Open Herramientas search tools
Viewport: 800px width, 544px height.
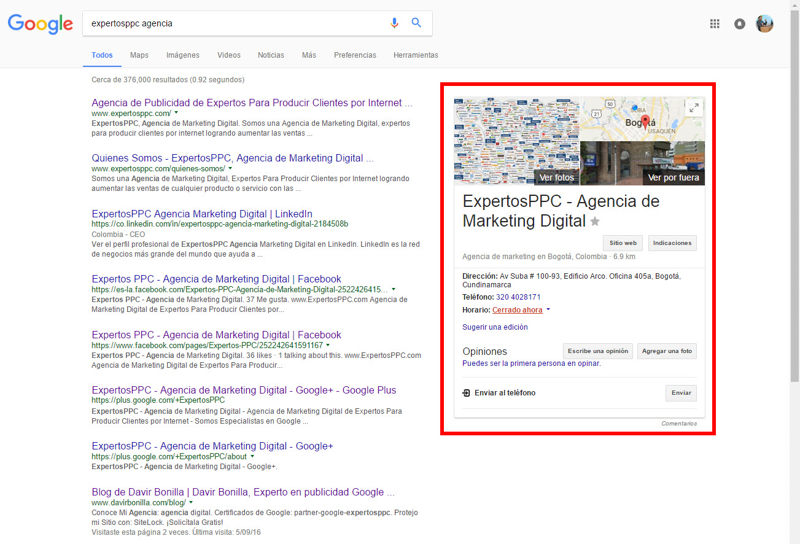(415, 55)
